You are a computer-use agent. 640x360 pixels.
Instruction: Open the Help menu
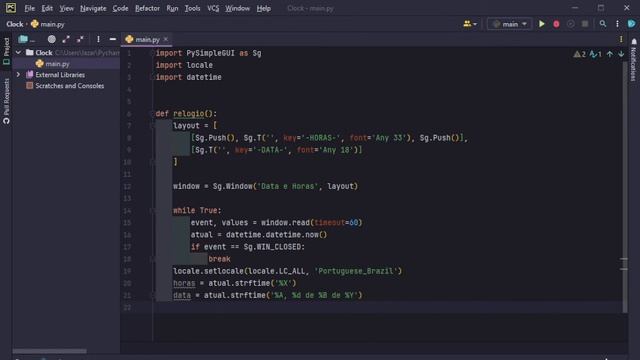(x=264, y=8)
